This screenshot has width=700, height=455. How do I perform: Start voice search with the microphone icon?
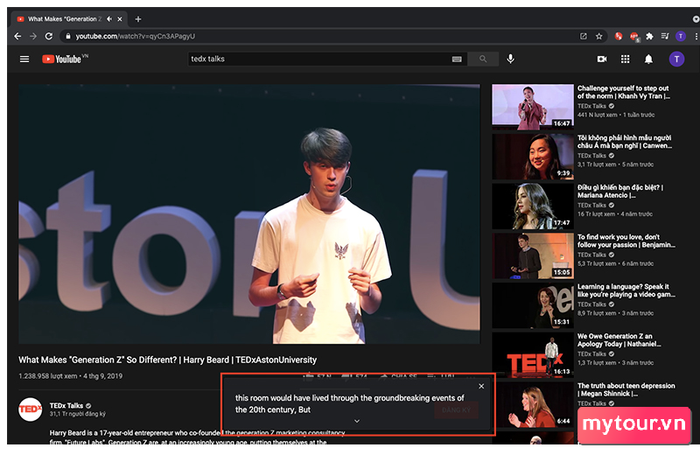(511, 59)
